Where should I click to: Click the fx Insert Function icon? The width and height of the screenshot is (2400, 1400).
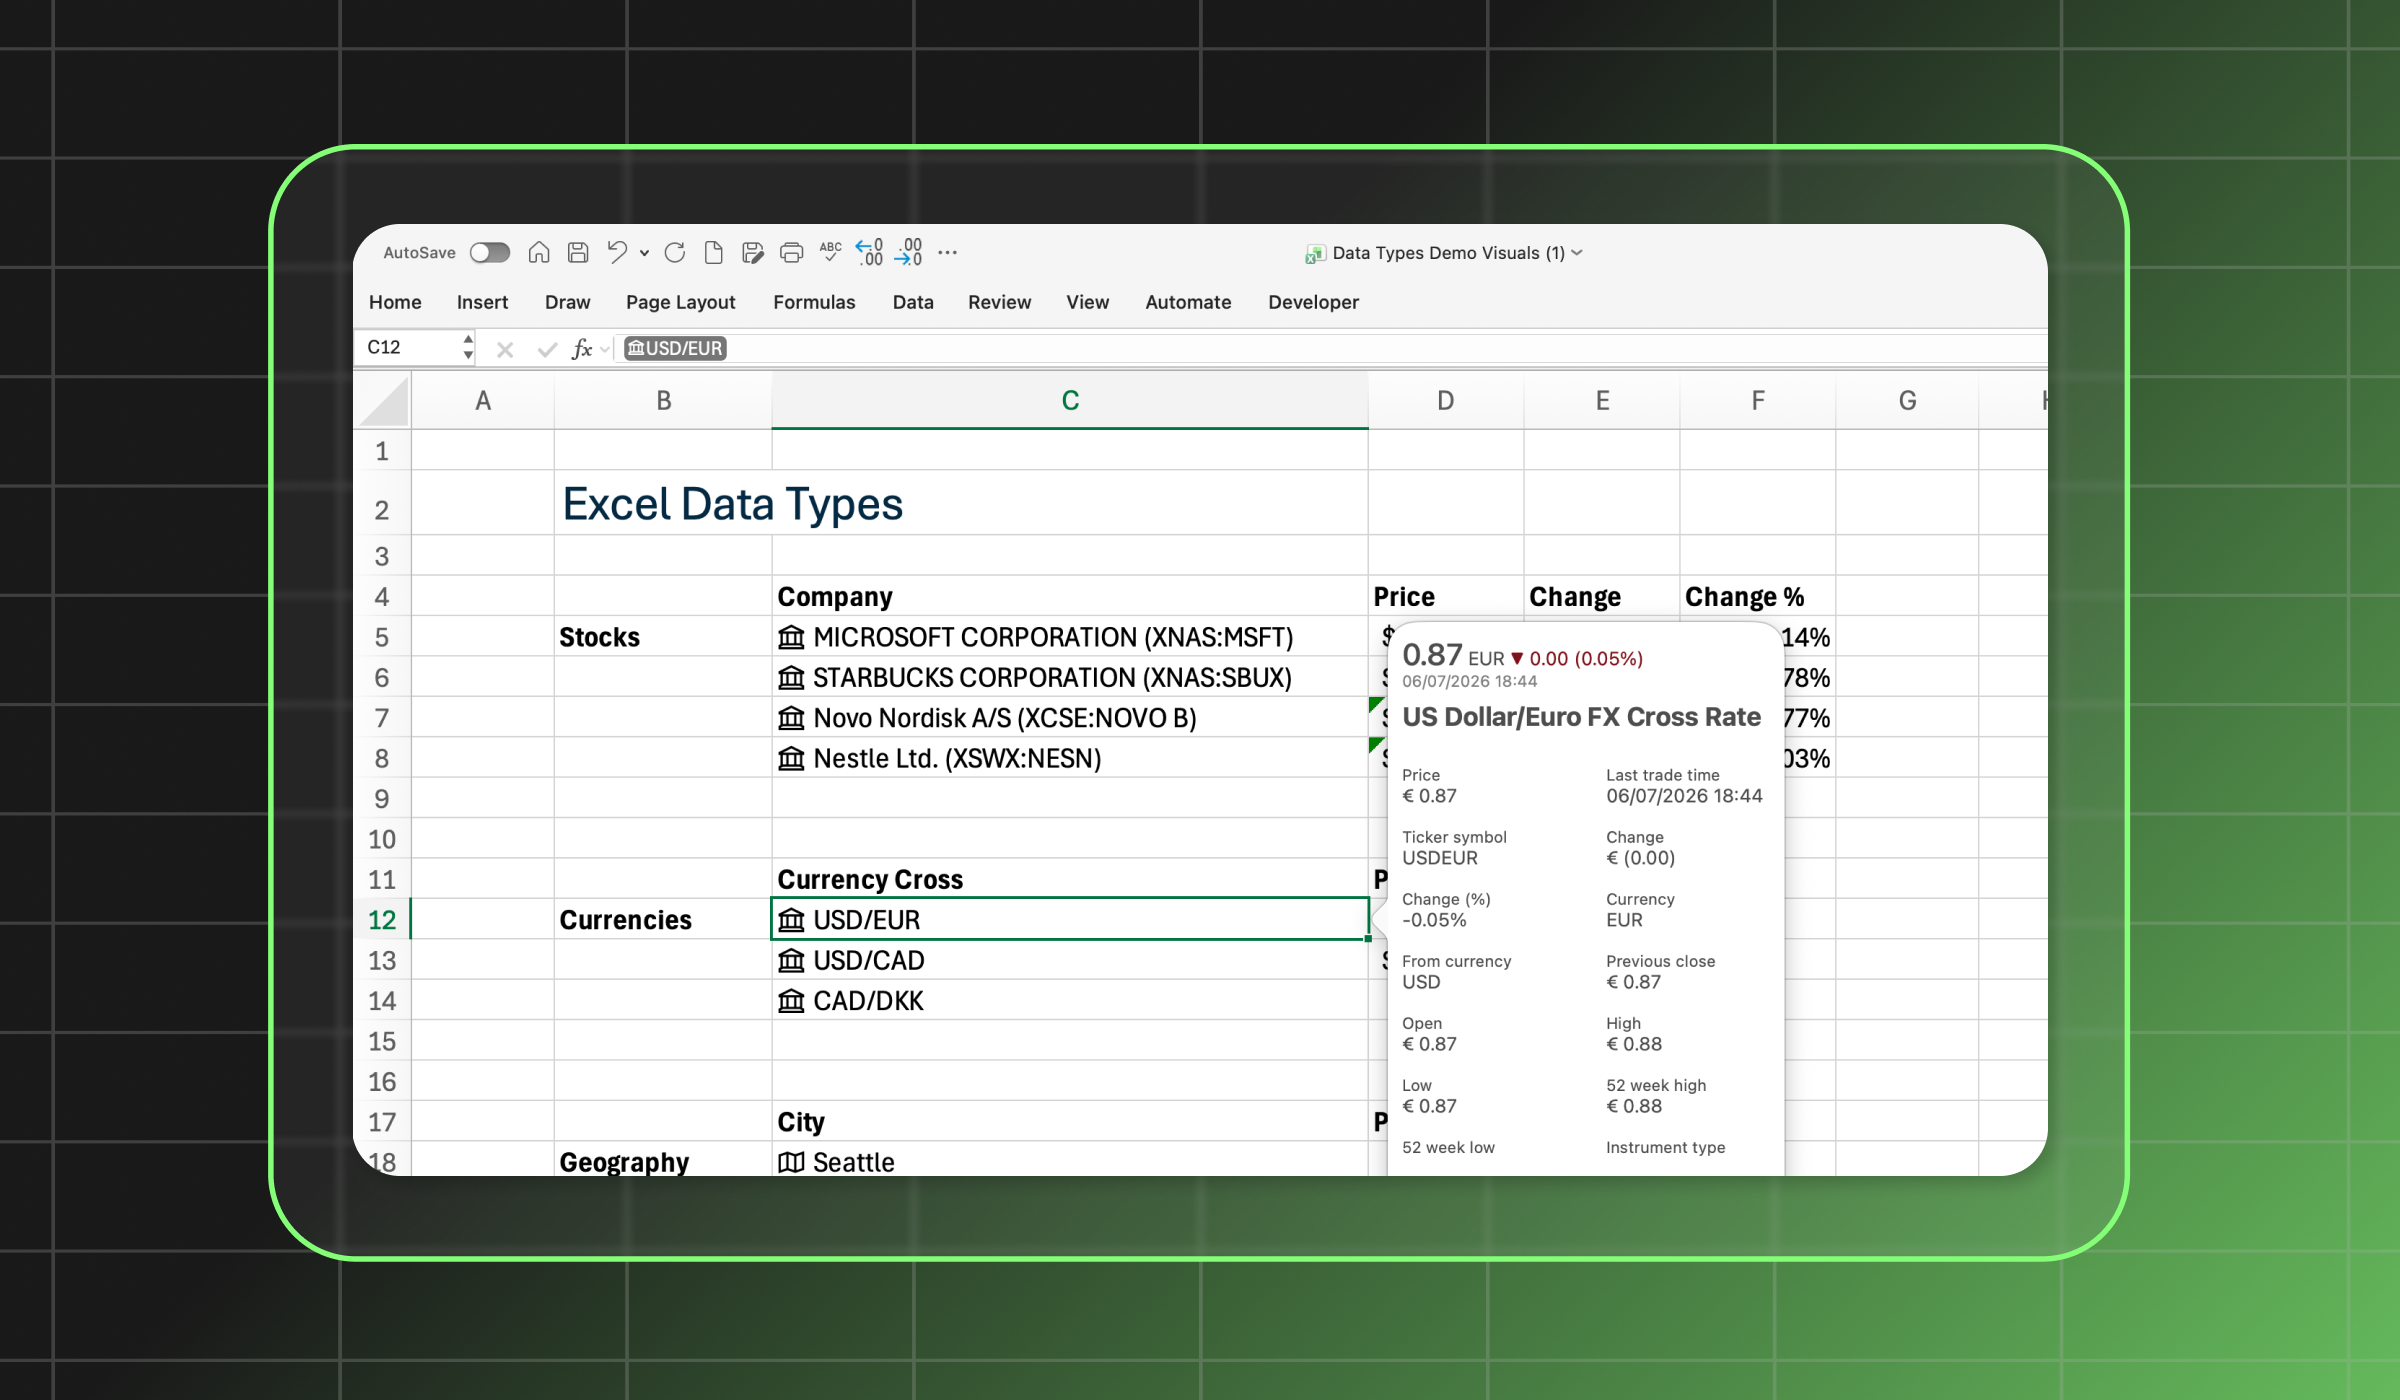coord(582,348)
